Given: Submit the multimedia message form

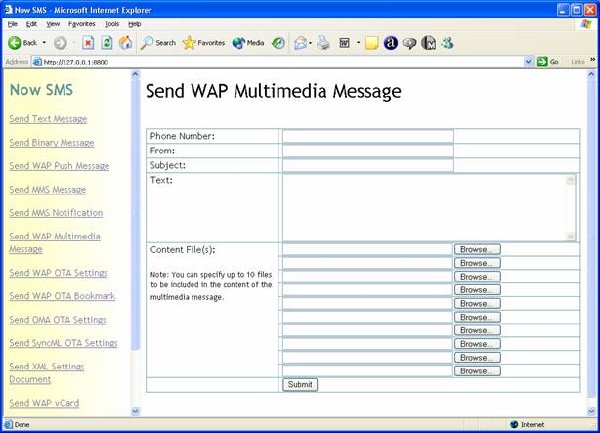Looking at the screenshot, I should click(300, 385).
